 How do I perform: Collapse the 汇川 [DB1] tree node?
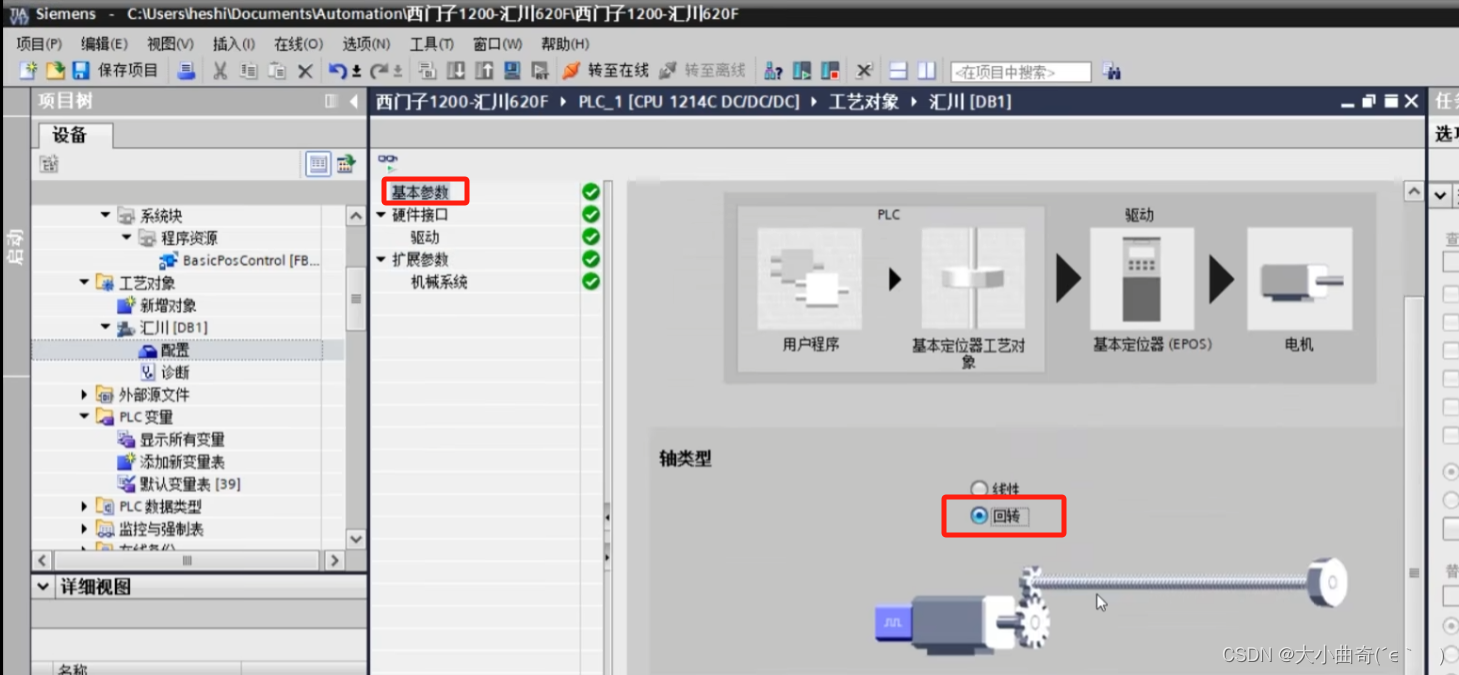pos(106,327)
